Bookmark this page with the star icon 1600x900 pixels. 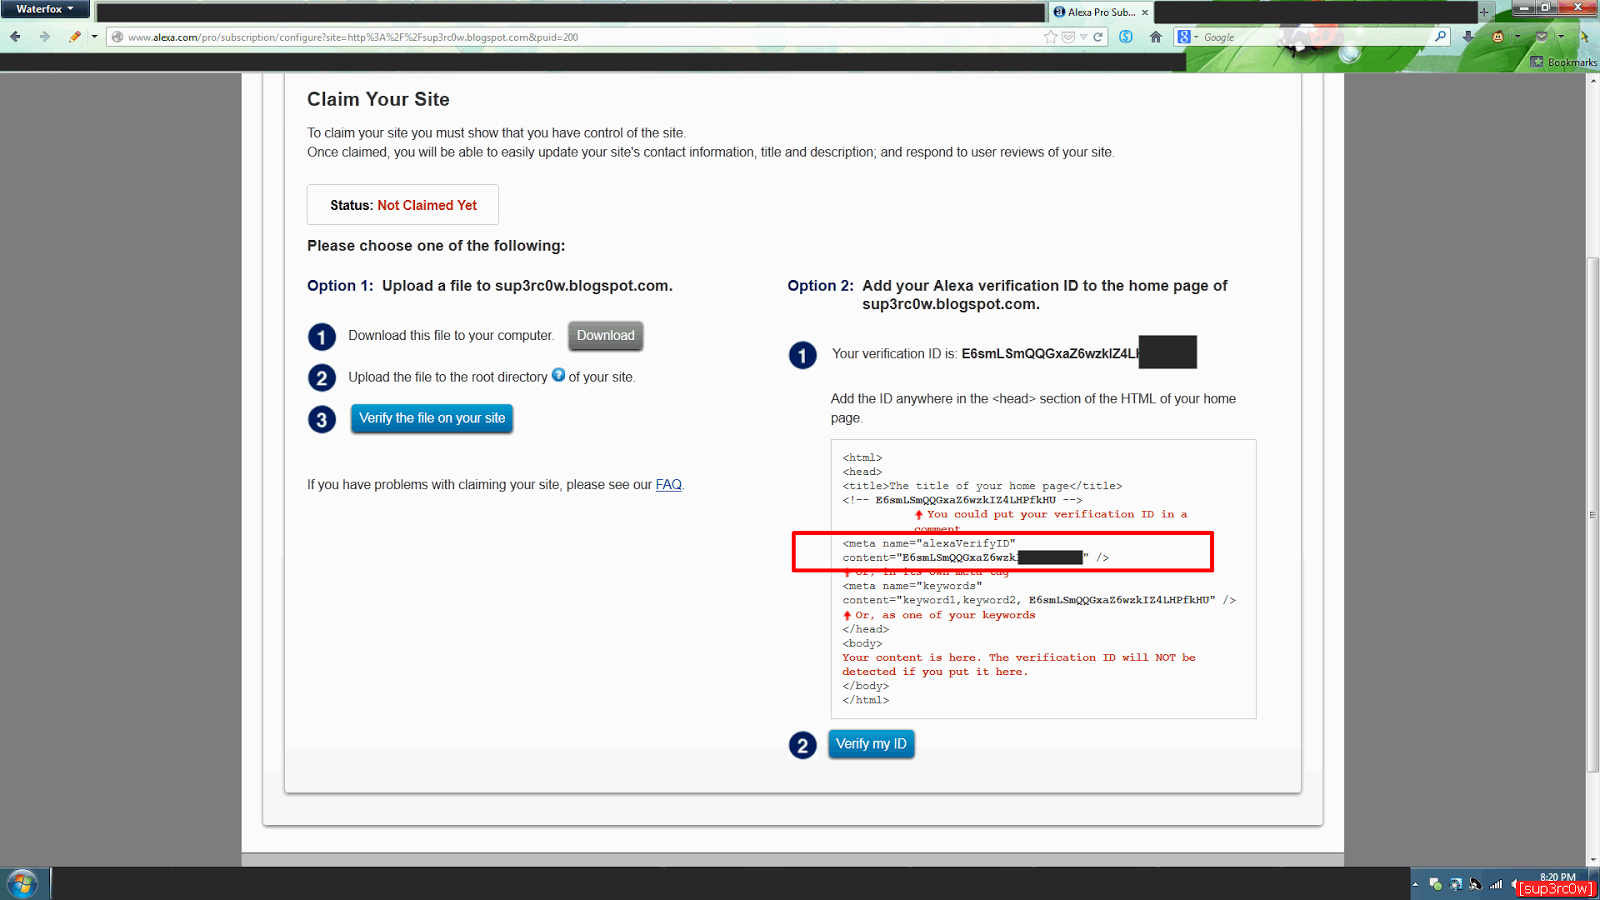click(x=1050, y=37)
